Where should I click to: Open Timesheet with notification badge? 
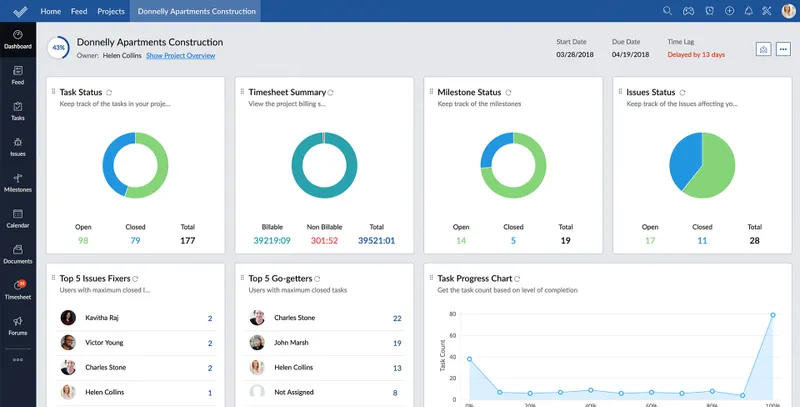(18, 290)
